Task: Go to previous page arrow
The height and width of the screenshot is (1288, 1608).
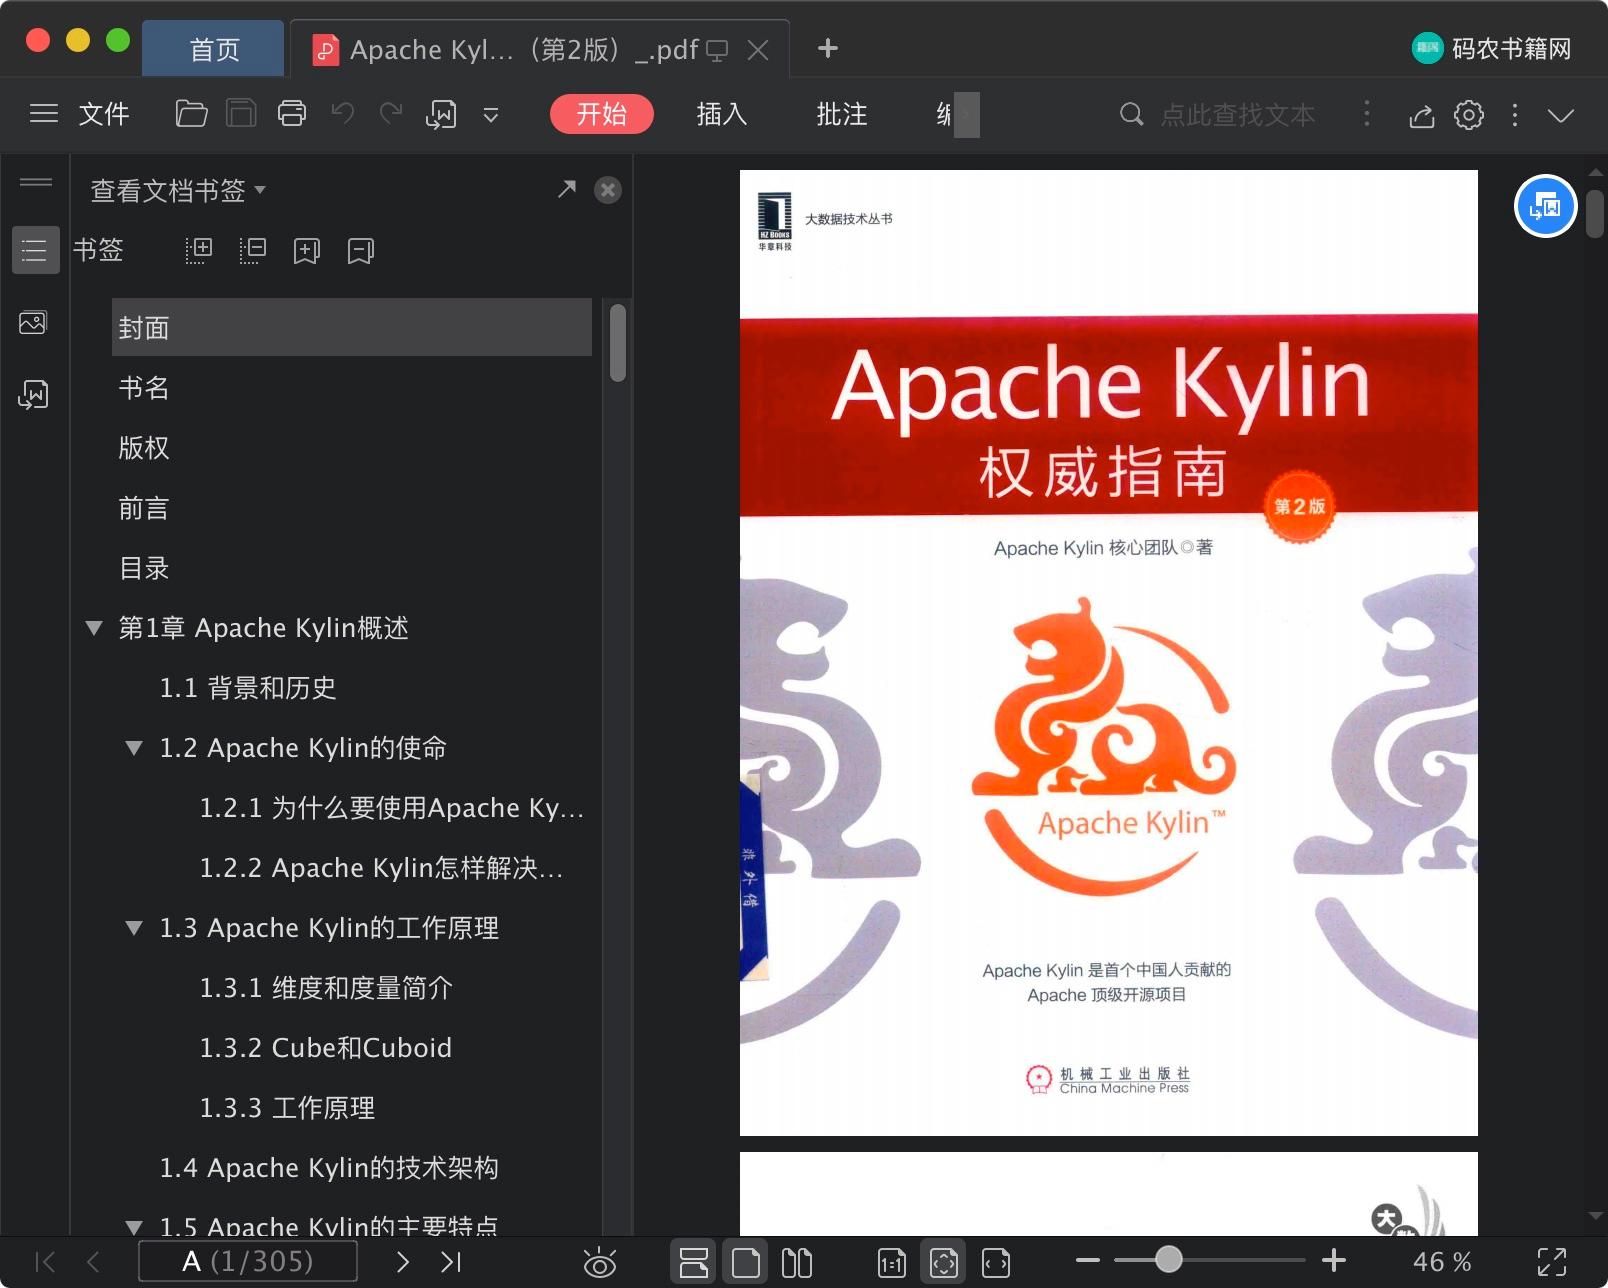Action: (93, 1262)
